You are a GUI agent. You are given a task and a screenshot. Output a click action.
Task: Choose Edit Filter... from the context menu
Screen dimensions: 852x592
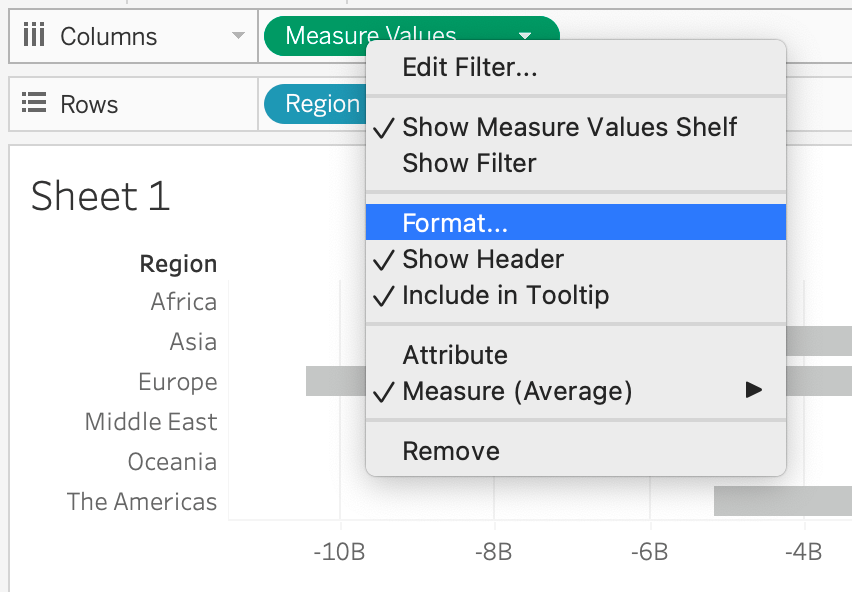tap(470, 68)
